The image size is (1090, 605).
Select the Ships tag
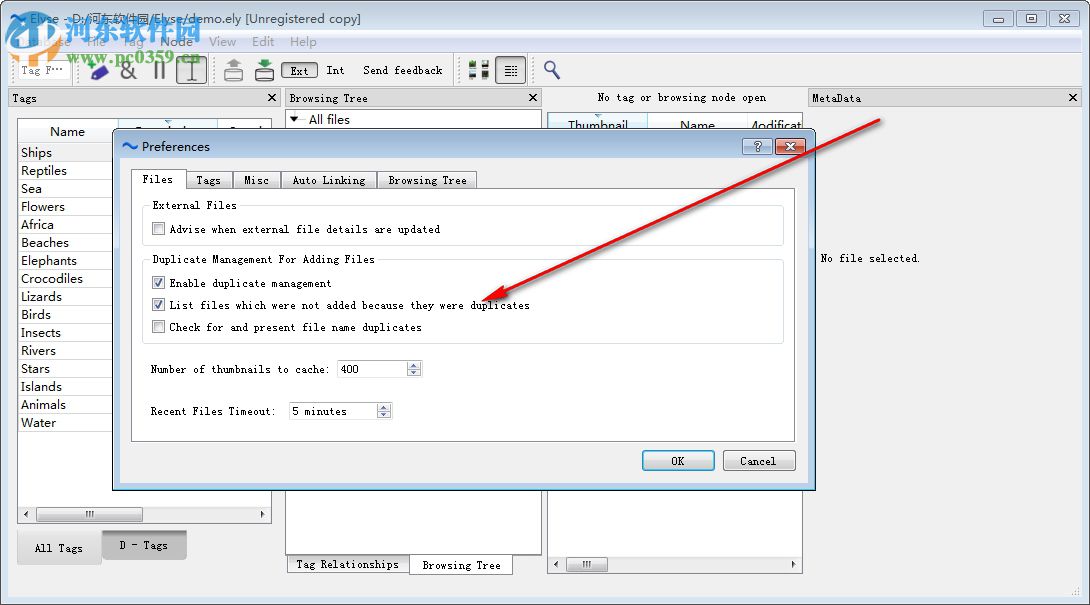point(36,152)
